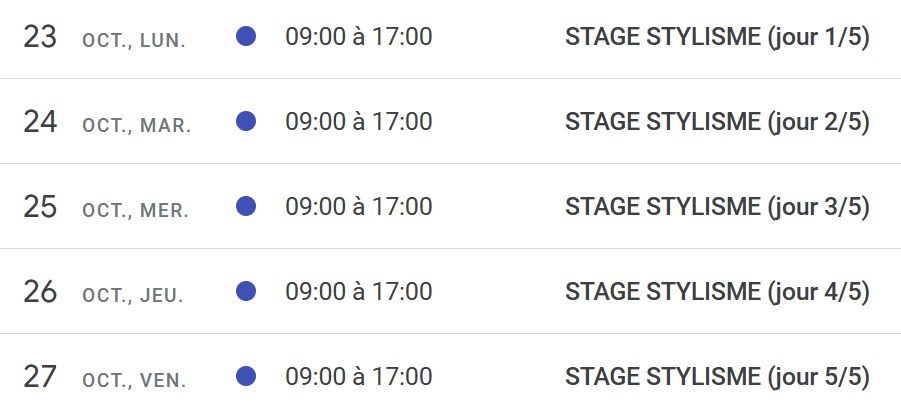Image resolution: width=901 pixels, height=411 pixels.
Task: Click the OCT., LUN. day label
Action: (134, 41)
